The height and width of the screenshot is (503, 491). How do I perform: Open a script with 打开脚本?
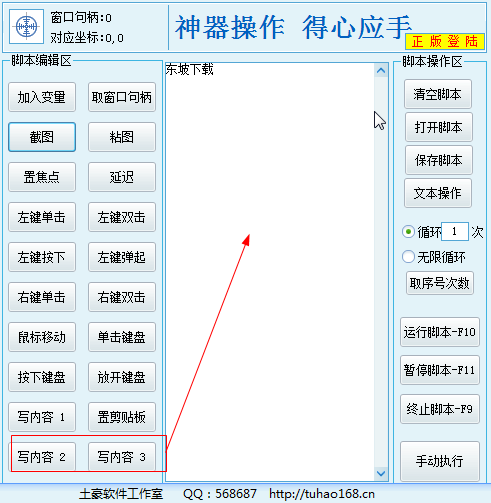tap(439, 127)
